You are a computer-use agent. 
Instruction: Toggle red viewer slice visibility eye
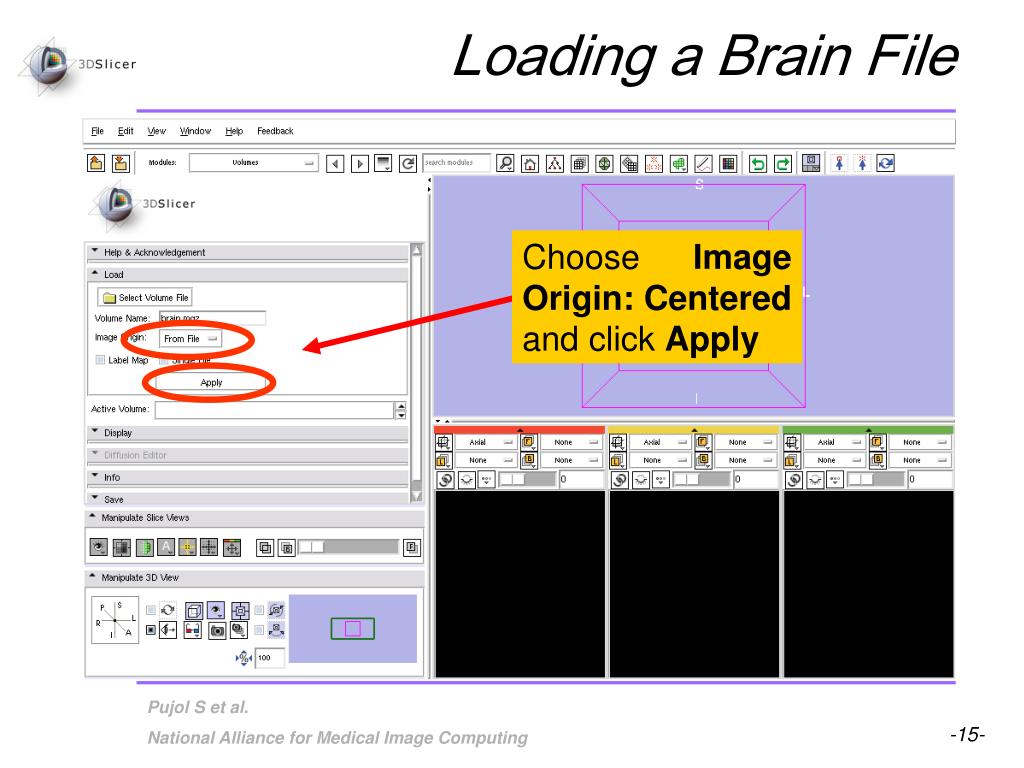tap(467, 479)
